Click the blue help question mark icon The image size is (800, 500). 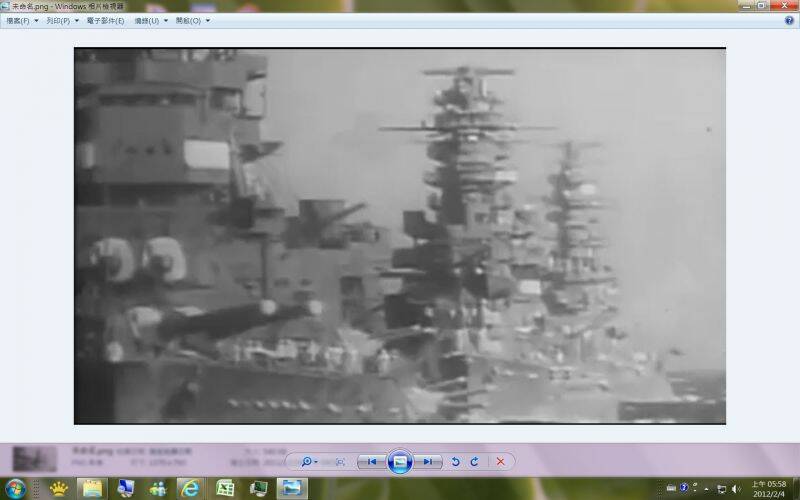point(788,20)
